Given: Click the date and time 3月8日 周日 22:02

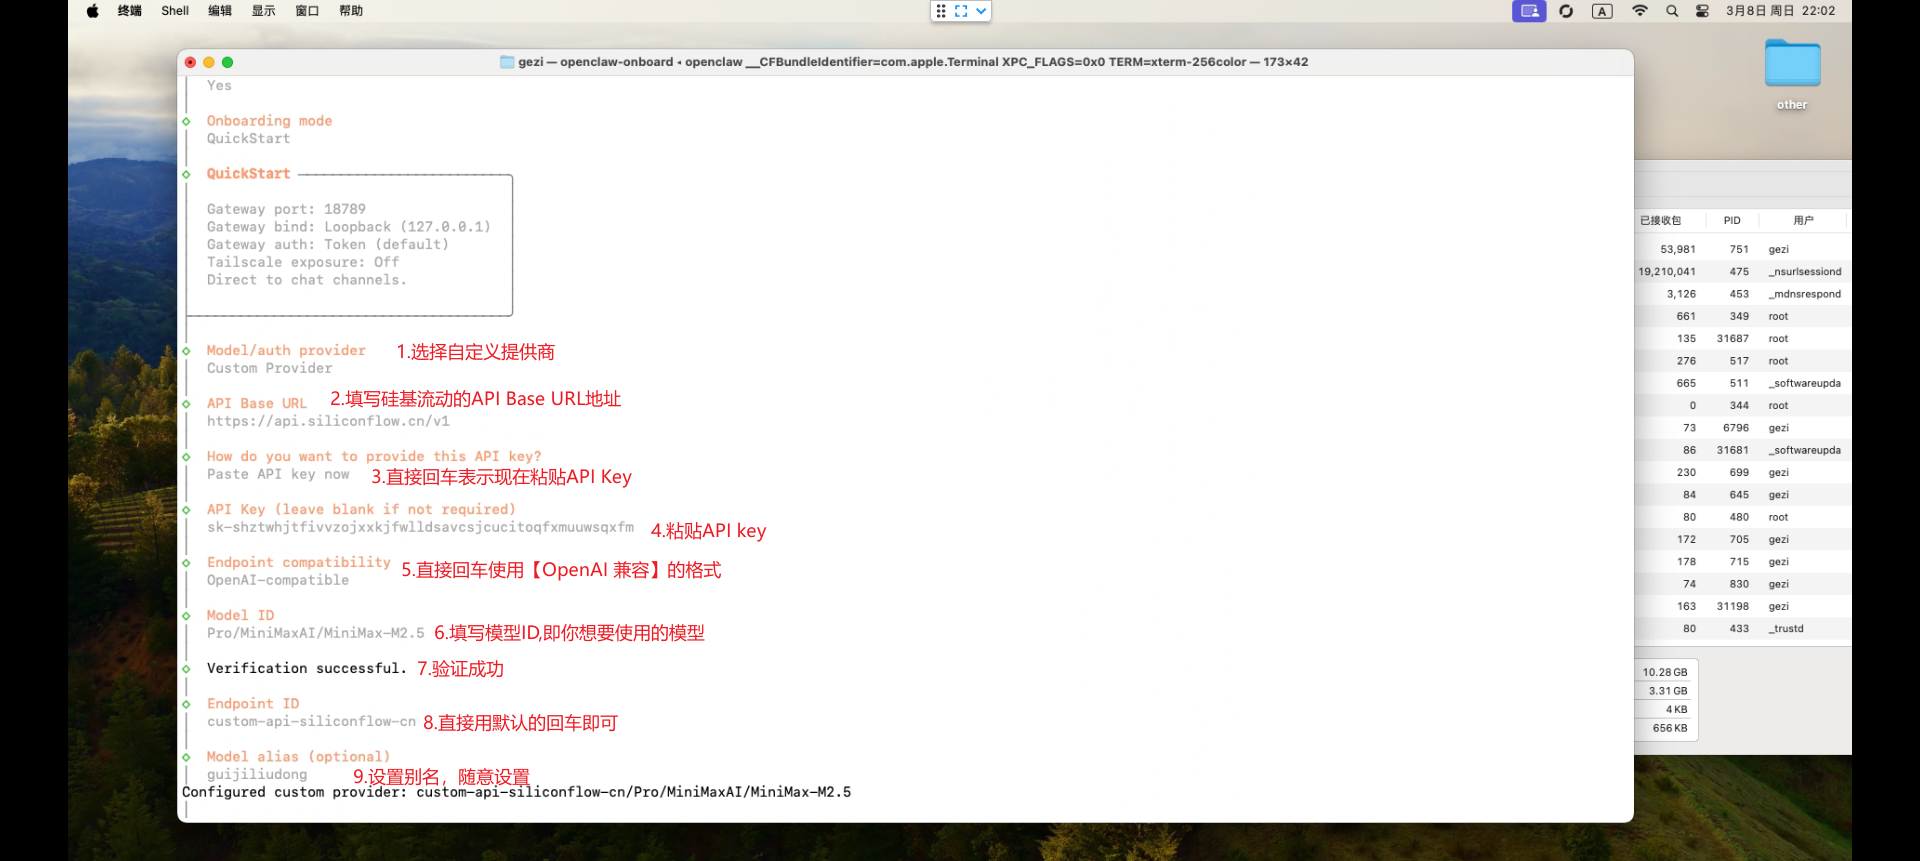Looking at the screenshot, I should (1780, 11).
